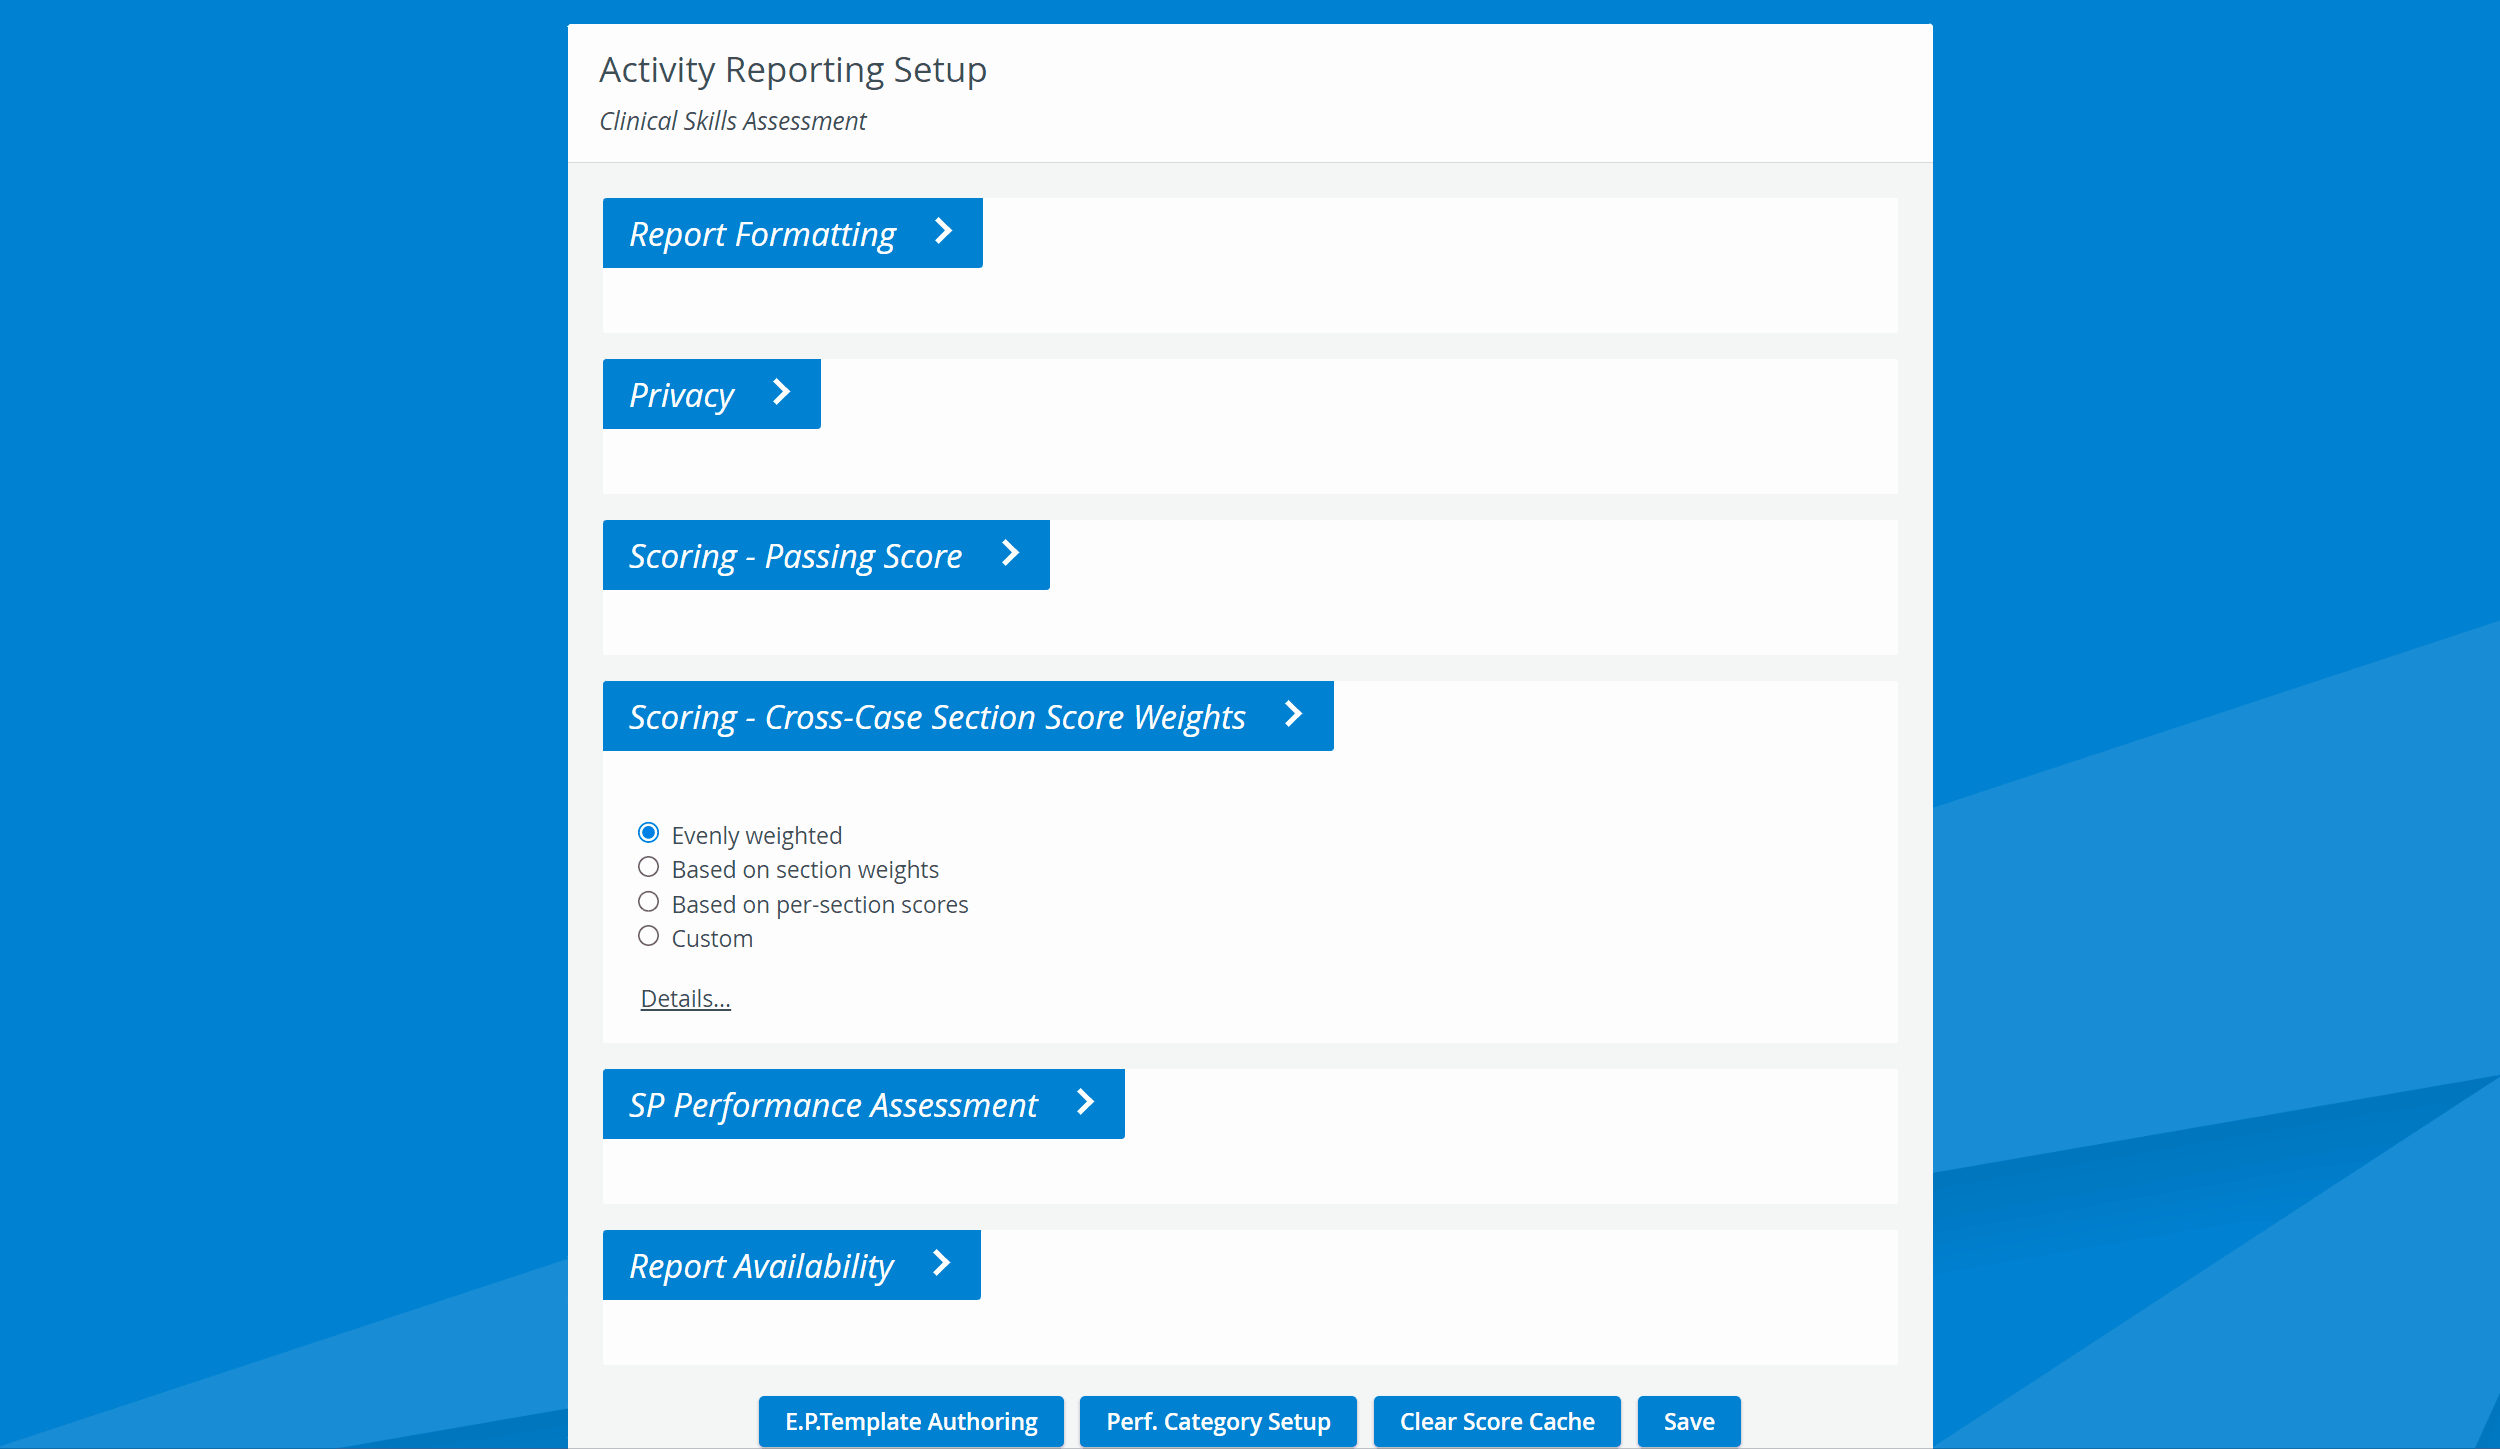Image resolution: width=2500 pixels, height=1449 pixels.
Task: Collapse Scoring - Cross-Case Section Score Weights header
Action: pos(968,716)
